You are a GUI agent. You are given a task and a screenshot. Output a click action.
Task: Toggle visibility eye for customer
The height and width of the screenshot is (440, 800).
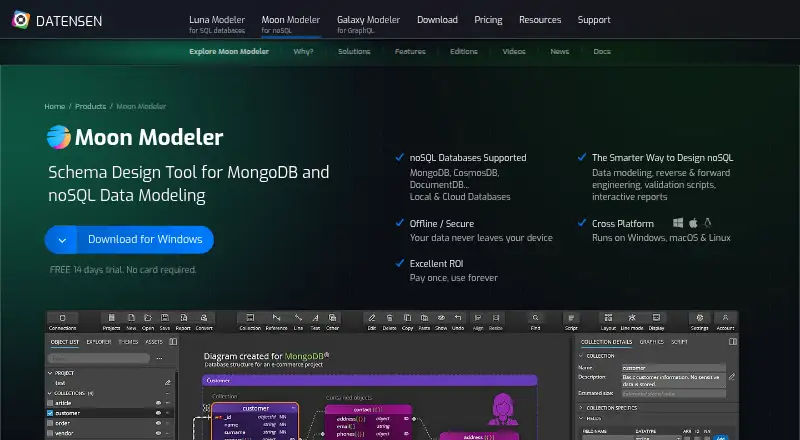click(158, 413)
